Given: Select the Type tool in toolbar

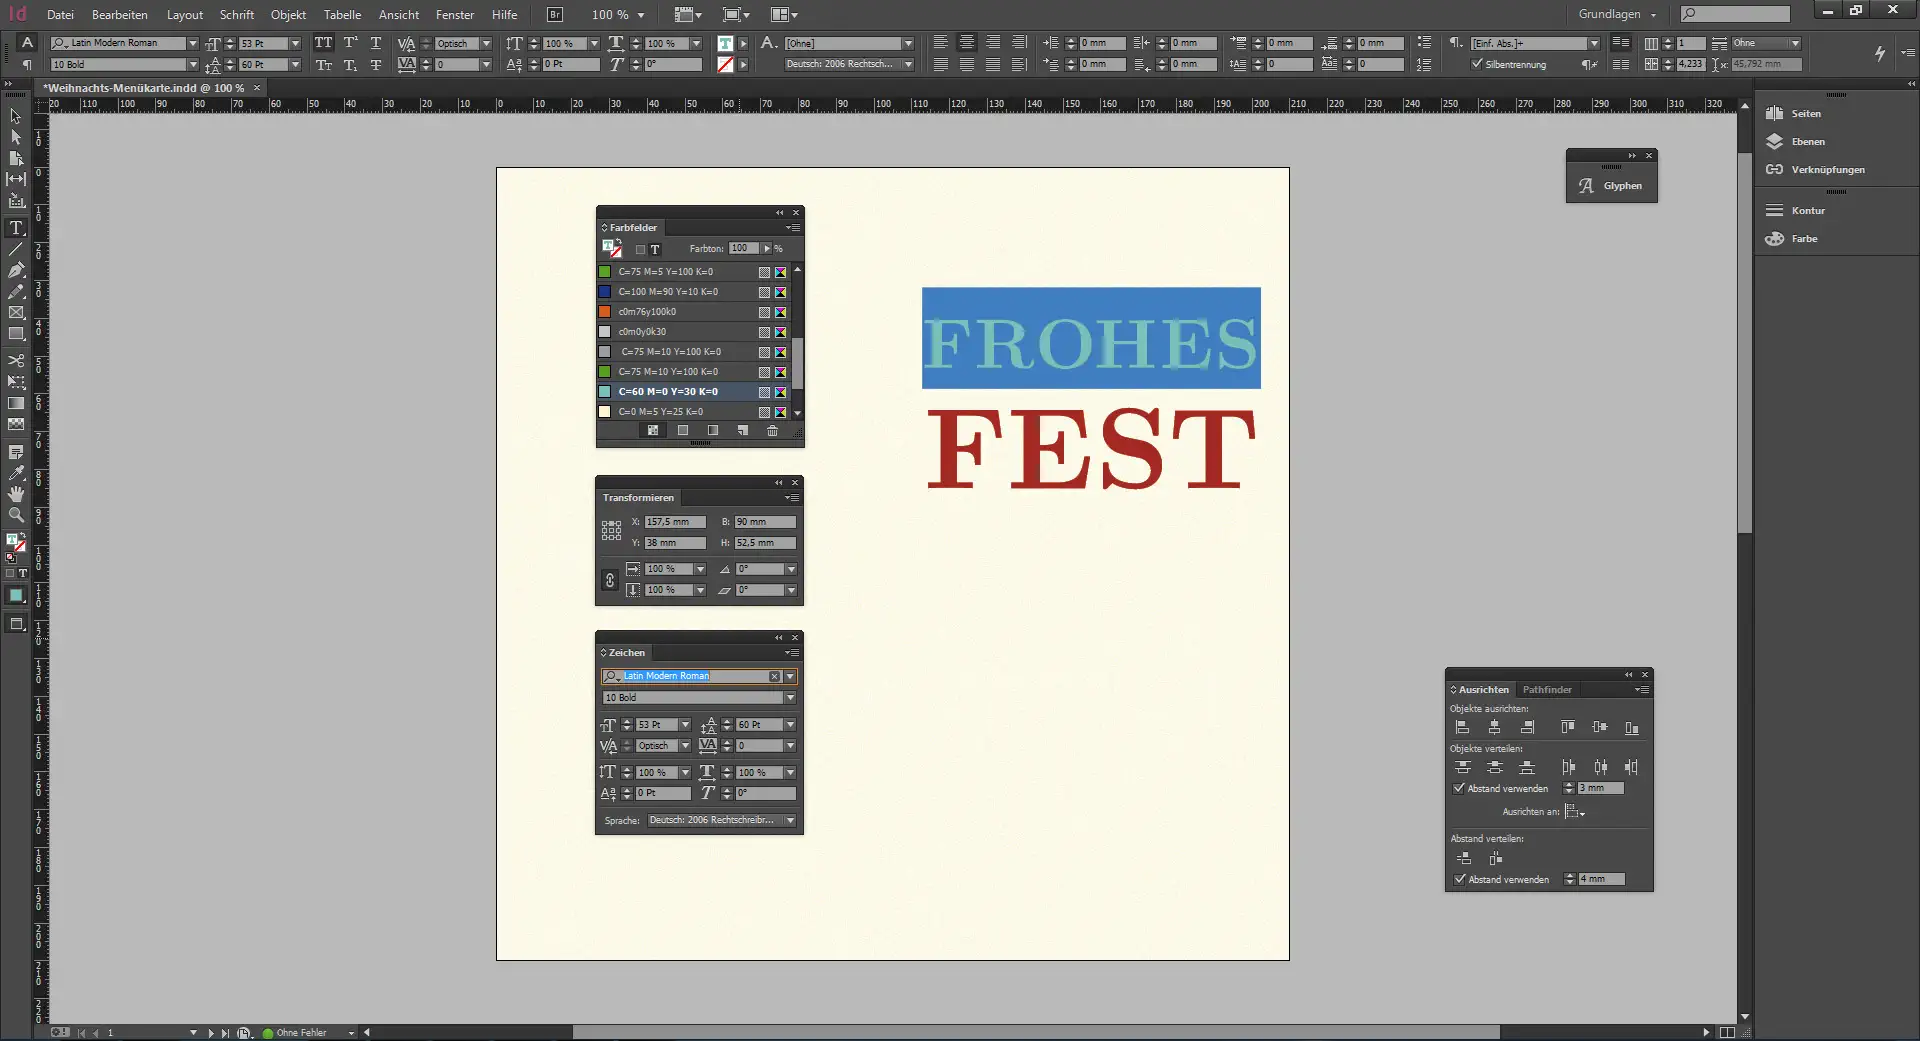Looking at the screenshot, I should [16, 228].
